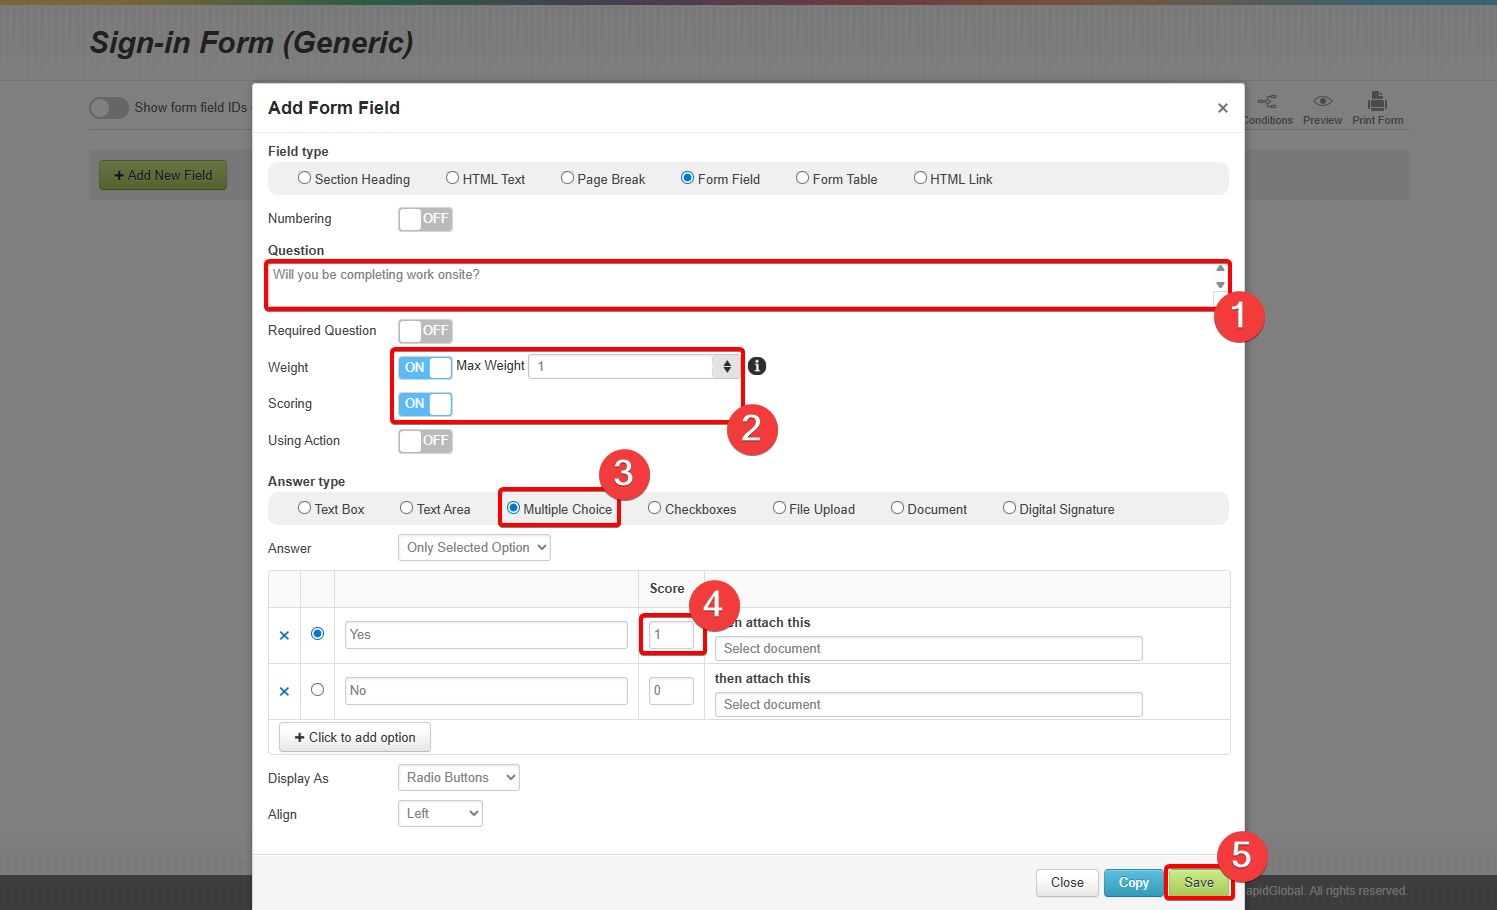1497x910 pixels.
Task: Click the Print Form icon
Action: 1377,102
